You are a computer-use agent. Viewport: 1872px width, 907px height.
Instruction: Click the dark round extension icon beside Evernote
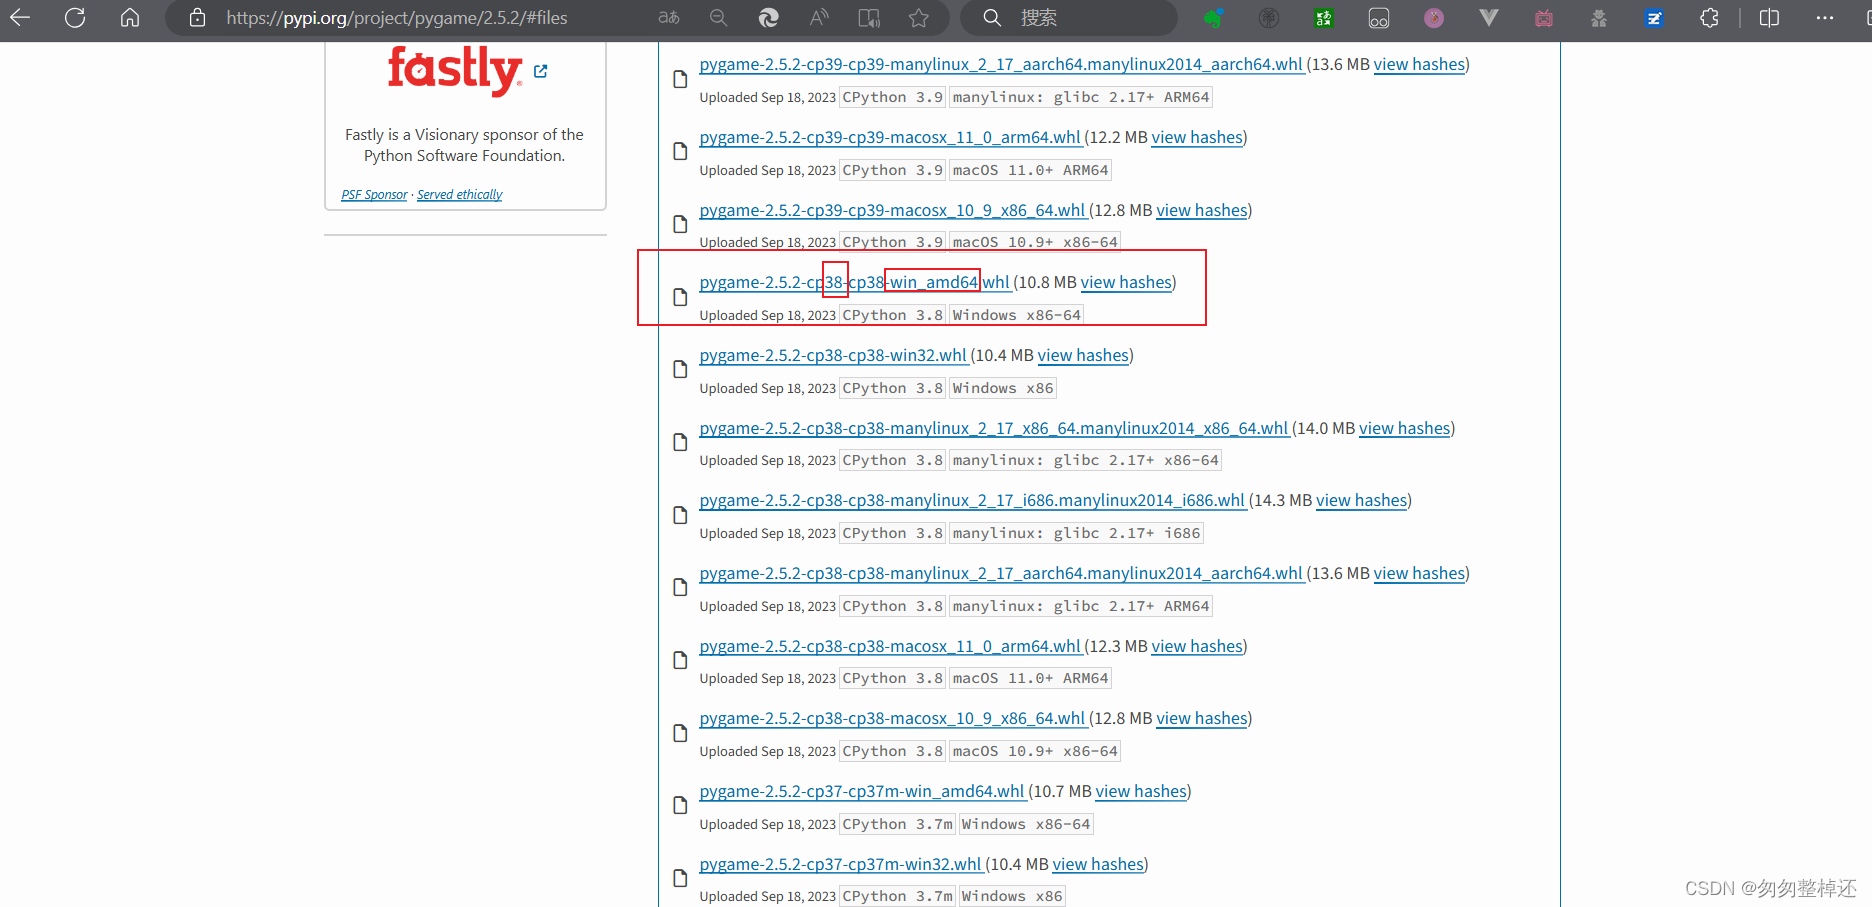click(x=1269, y=18)
